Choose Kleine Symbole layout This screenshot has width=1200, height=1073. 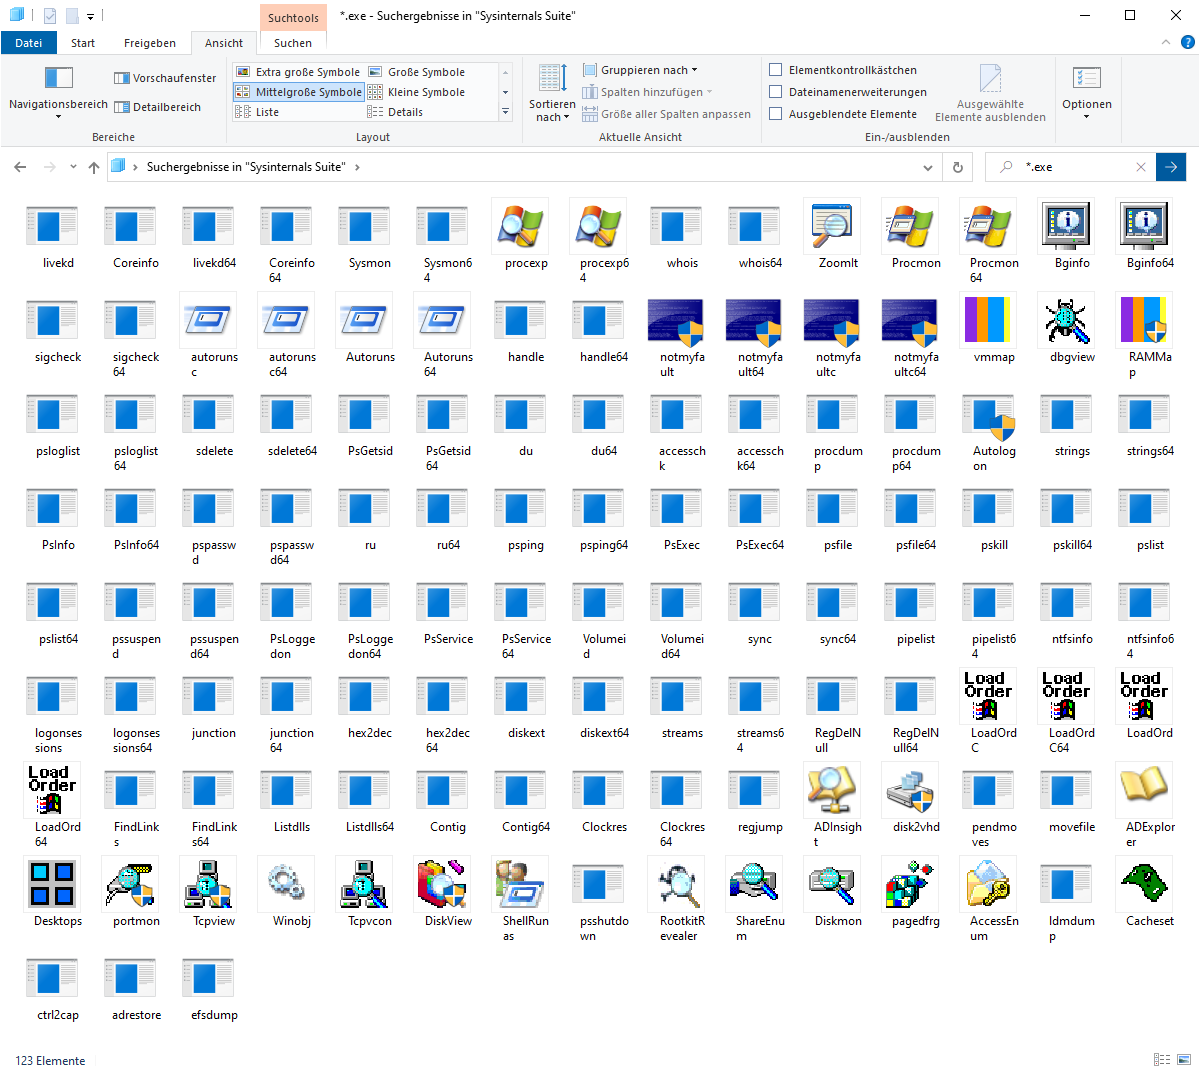pos(416,92)
